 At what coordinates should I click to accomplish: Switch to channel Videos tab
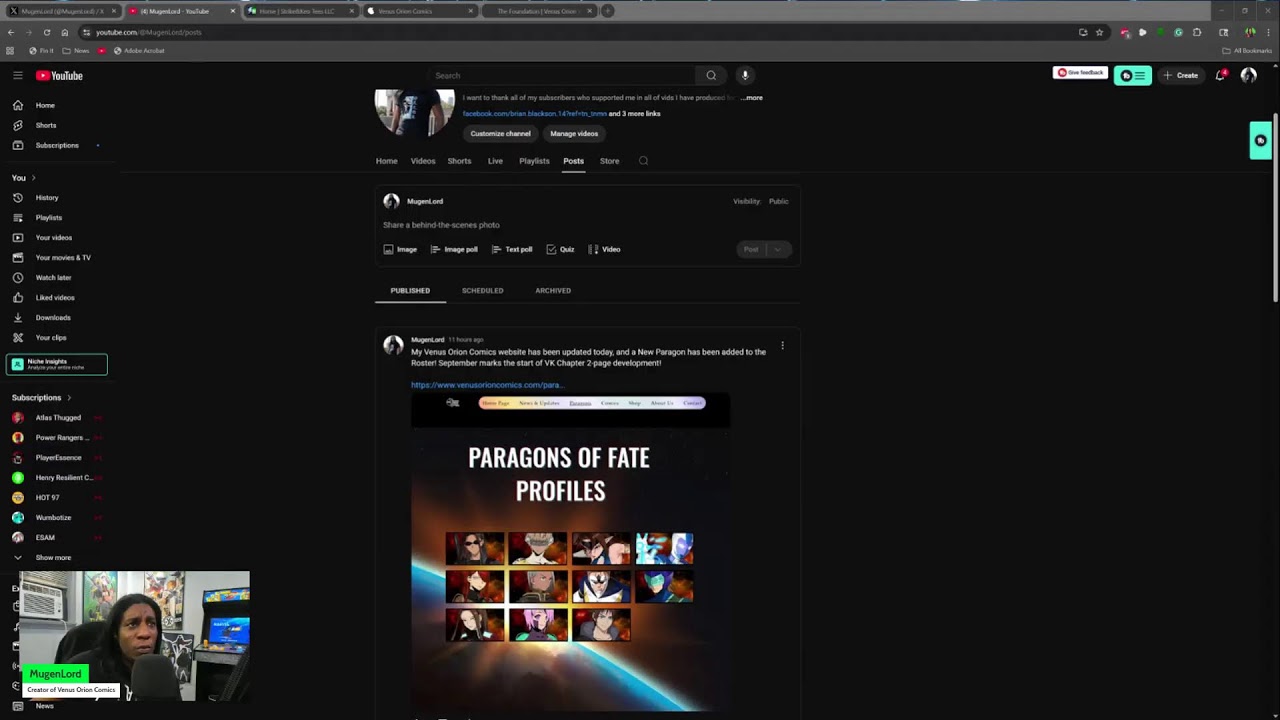[x=423, y=161]
